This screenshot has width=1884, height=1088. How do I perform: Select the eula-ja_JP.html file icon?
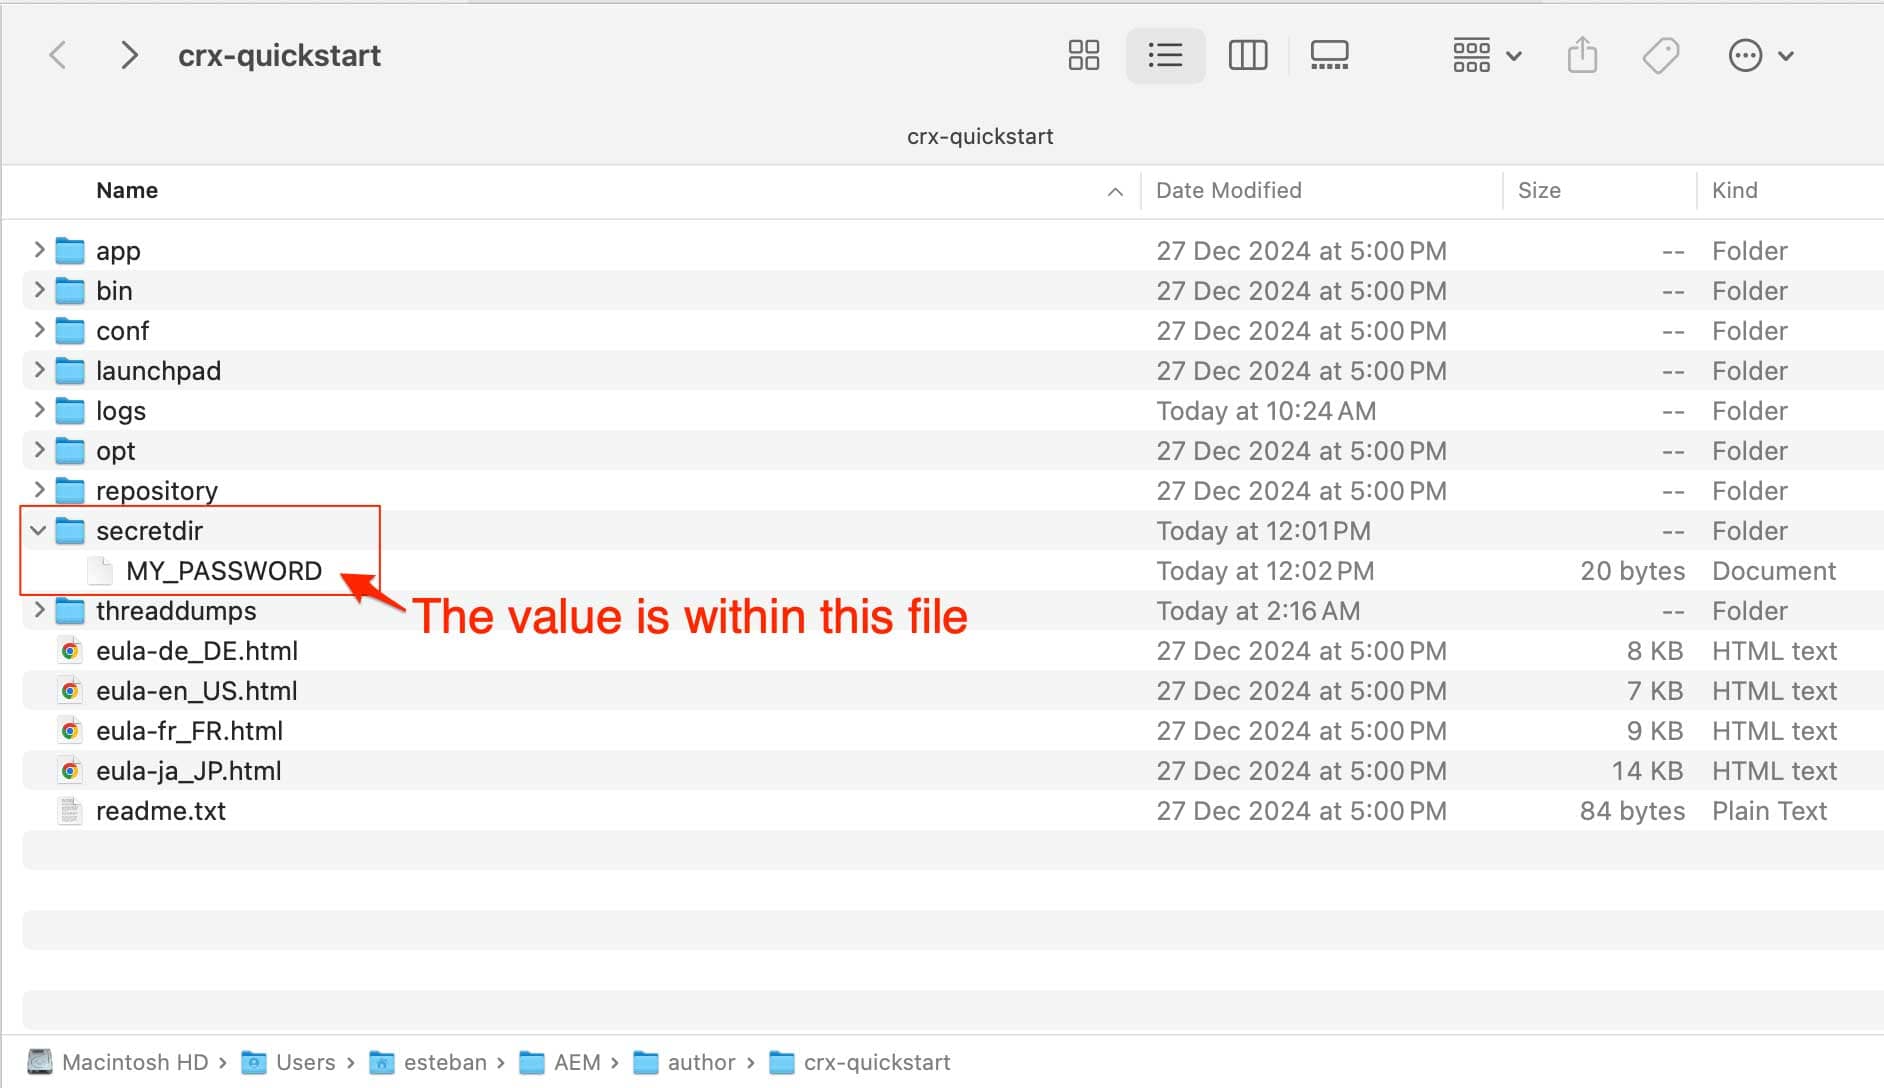[x=70, y=771]
